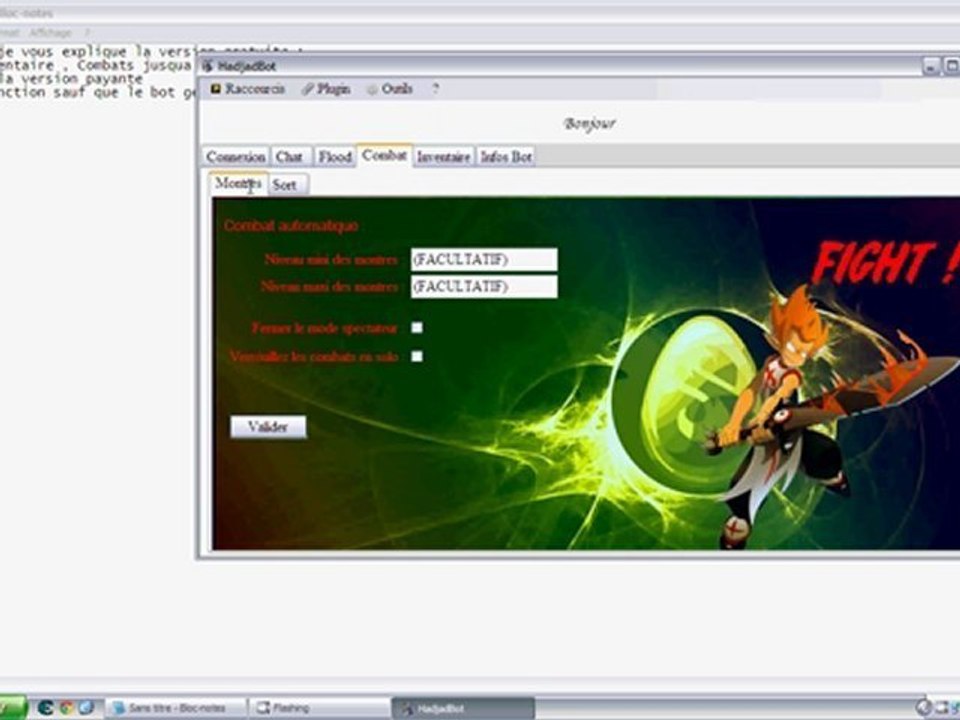Open Affichage menu in Bloc-notes
This screenshot has height=720, width=960.
point(51,32)
